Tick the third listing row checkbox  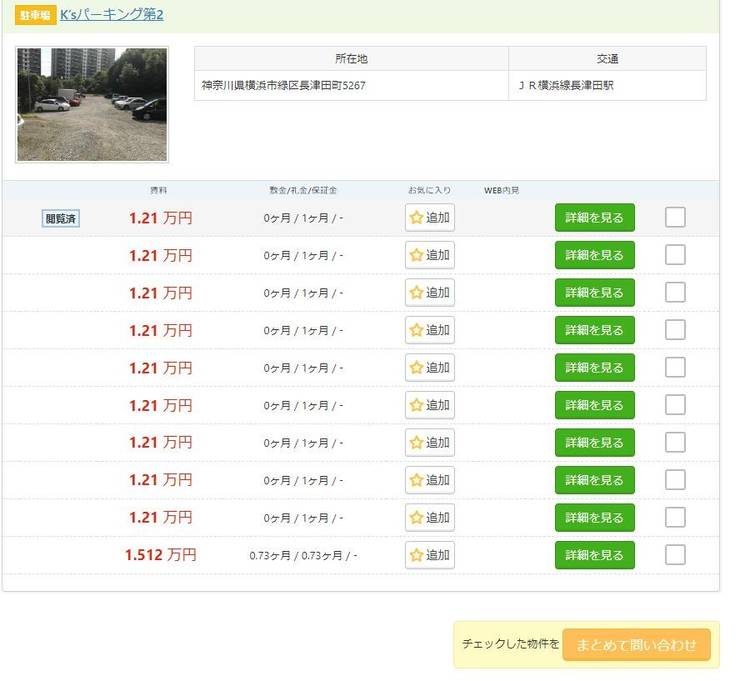pyautogui.click(x=675, y=292)
